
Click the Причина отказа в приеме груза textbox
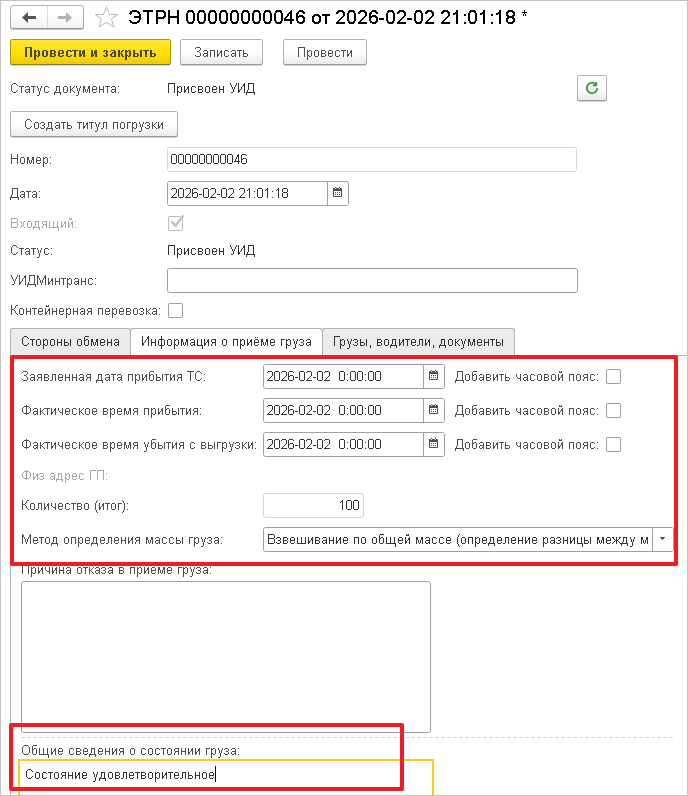click(x=226, y=656)
